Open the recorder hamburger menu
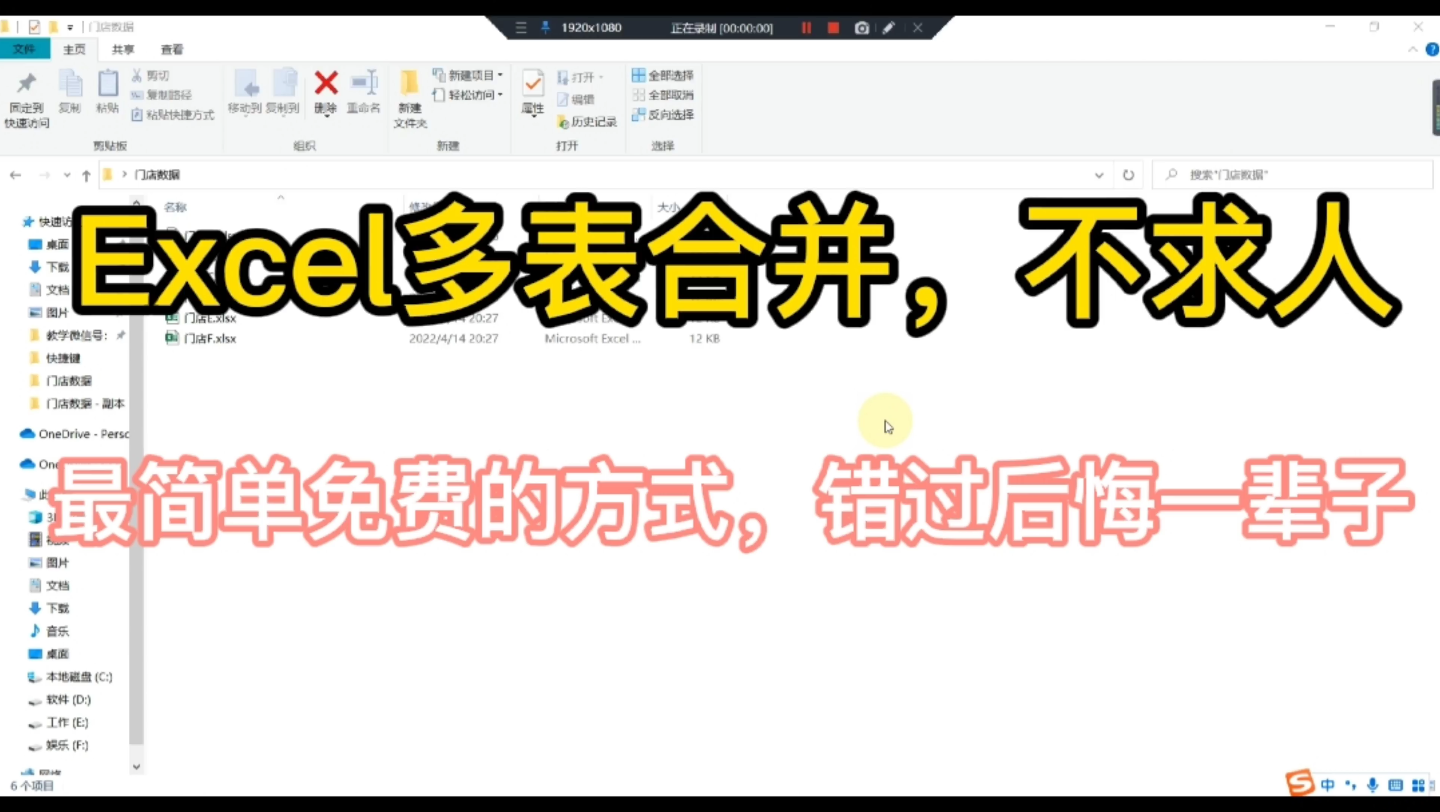This screenshot has height=812, width=1440. pos(521,28)
